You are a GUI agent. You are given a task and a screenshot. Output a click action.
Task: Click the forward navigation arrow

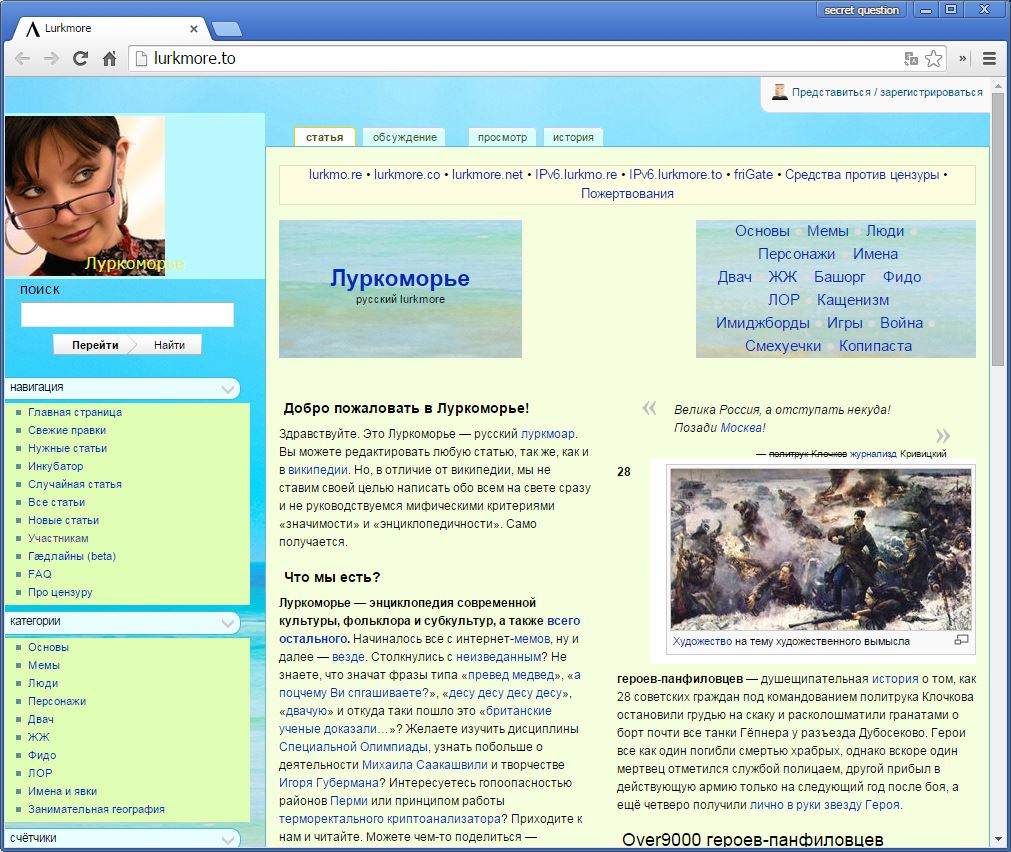point(50,58)
